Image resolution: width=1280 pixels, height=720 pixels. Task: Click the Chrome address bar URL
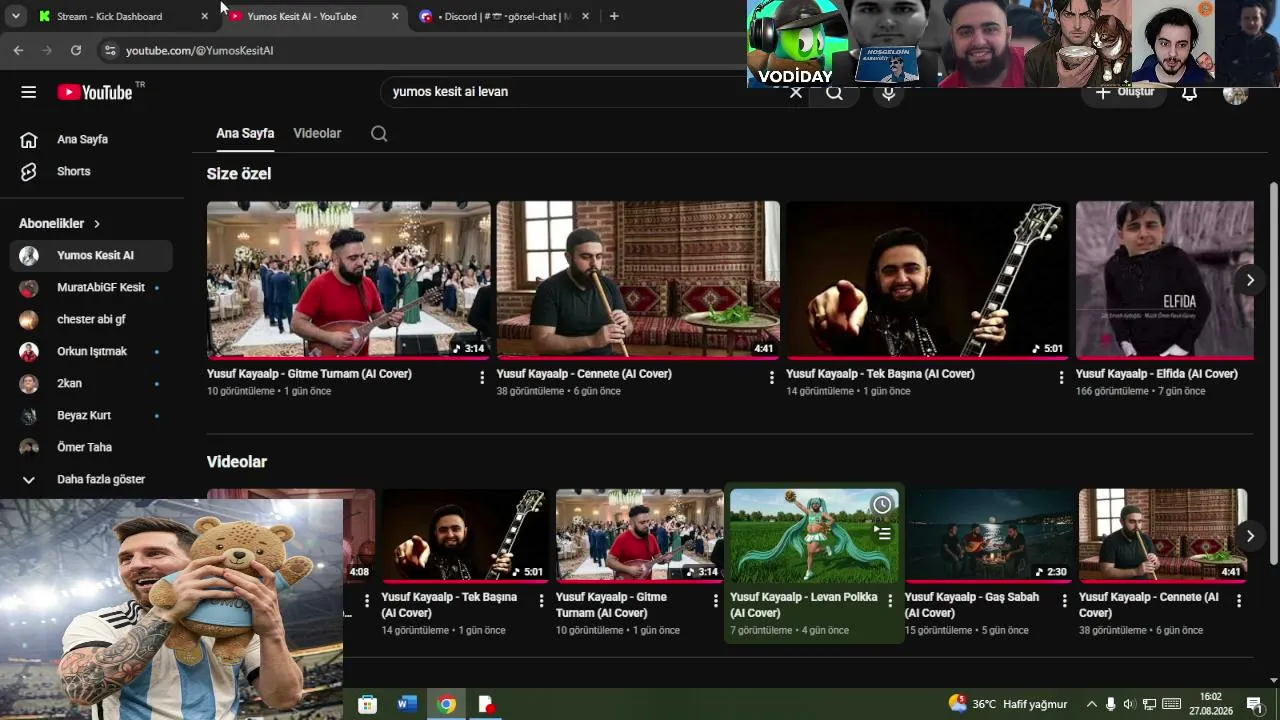tap(199, 50)
